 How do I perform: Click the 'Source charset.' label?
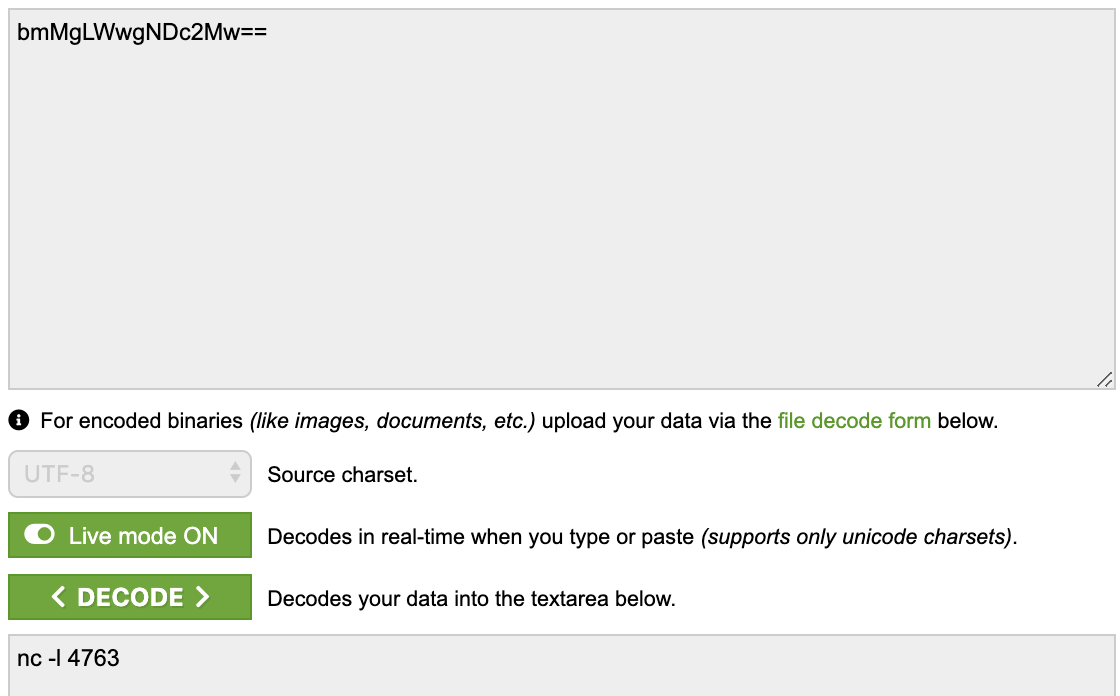point(342,474)
